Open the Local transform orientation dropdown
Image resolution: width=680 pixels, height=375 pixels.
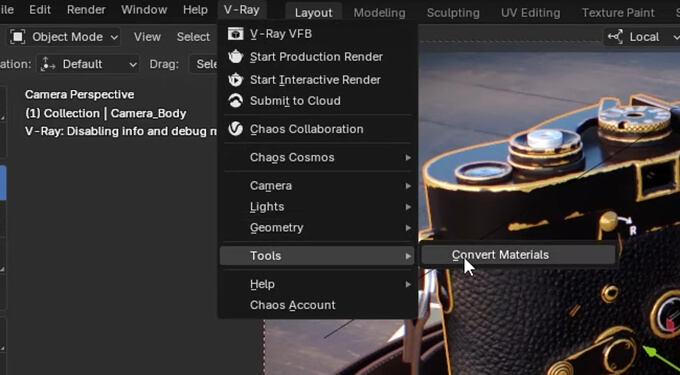tap(641, 37)
